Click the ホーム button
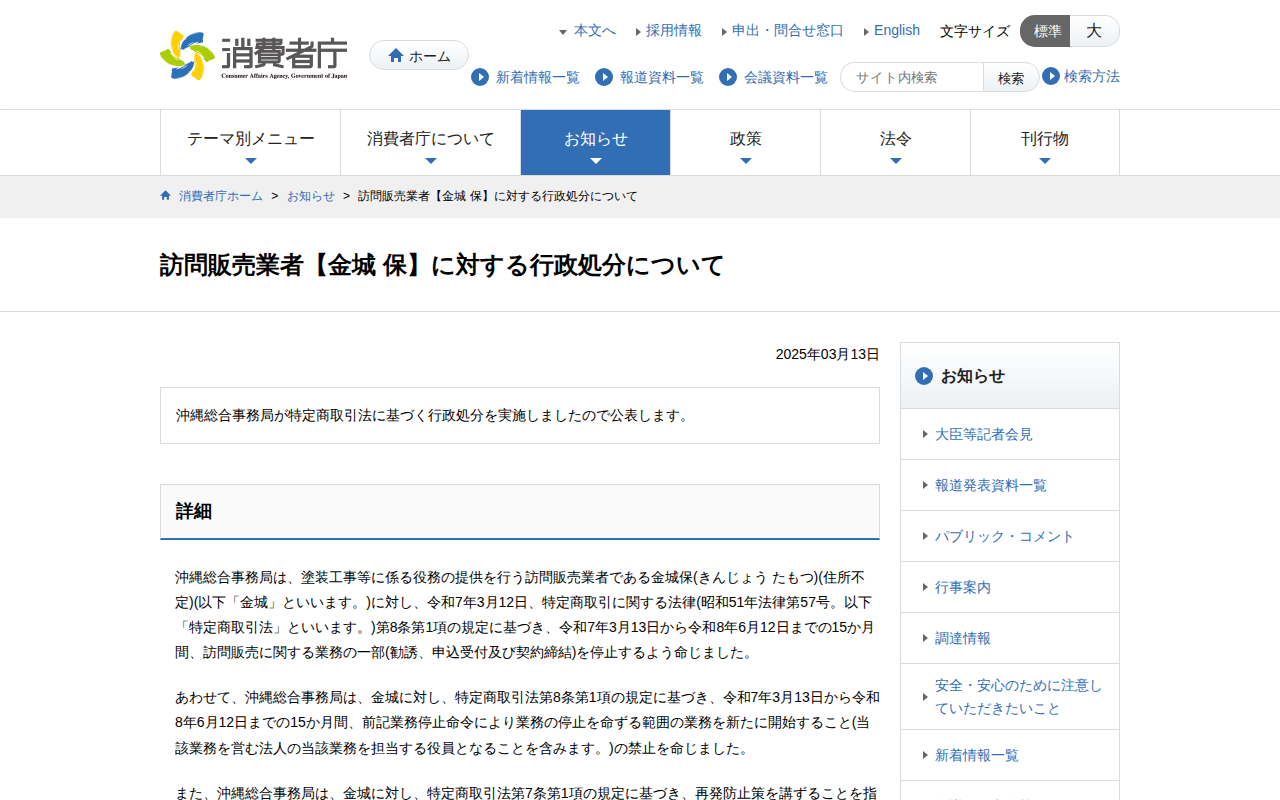This screenshot has height=800, width=1280. click(419, 56)
